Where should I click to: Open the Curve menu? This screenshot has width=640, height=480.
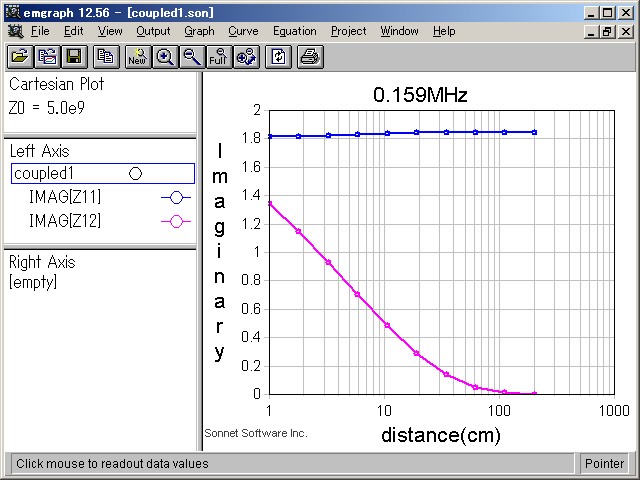(243, 31)
